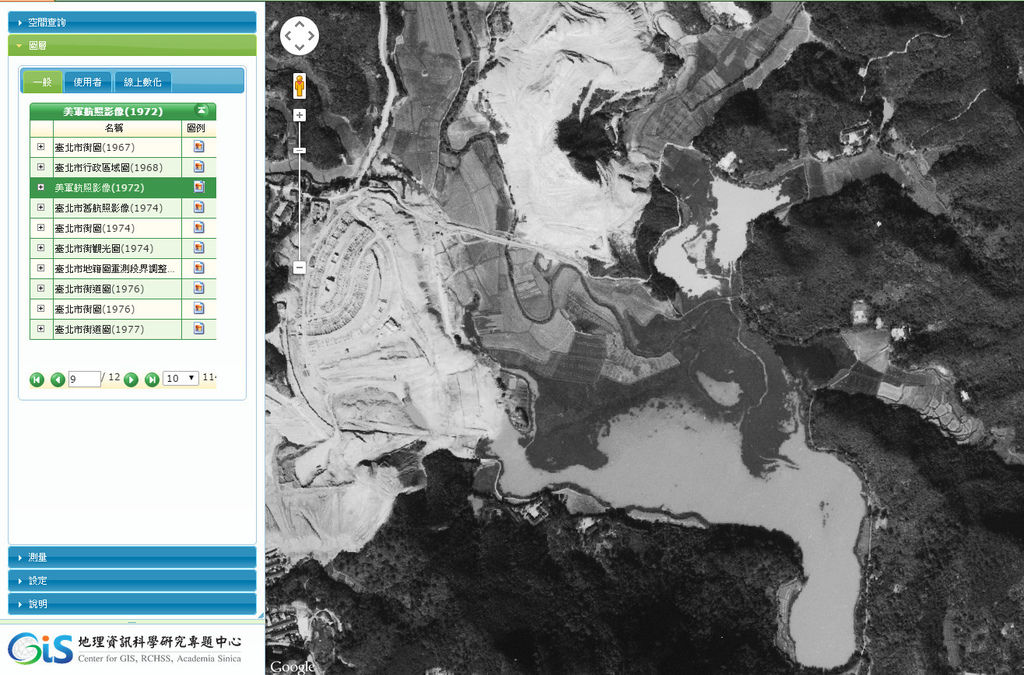
Task: Expand the 臺北市行政區域圖(1968) layer
Action: click(40, 167)
